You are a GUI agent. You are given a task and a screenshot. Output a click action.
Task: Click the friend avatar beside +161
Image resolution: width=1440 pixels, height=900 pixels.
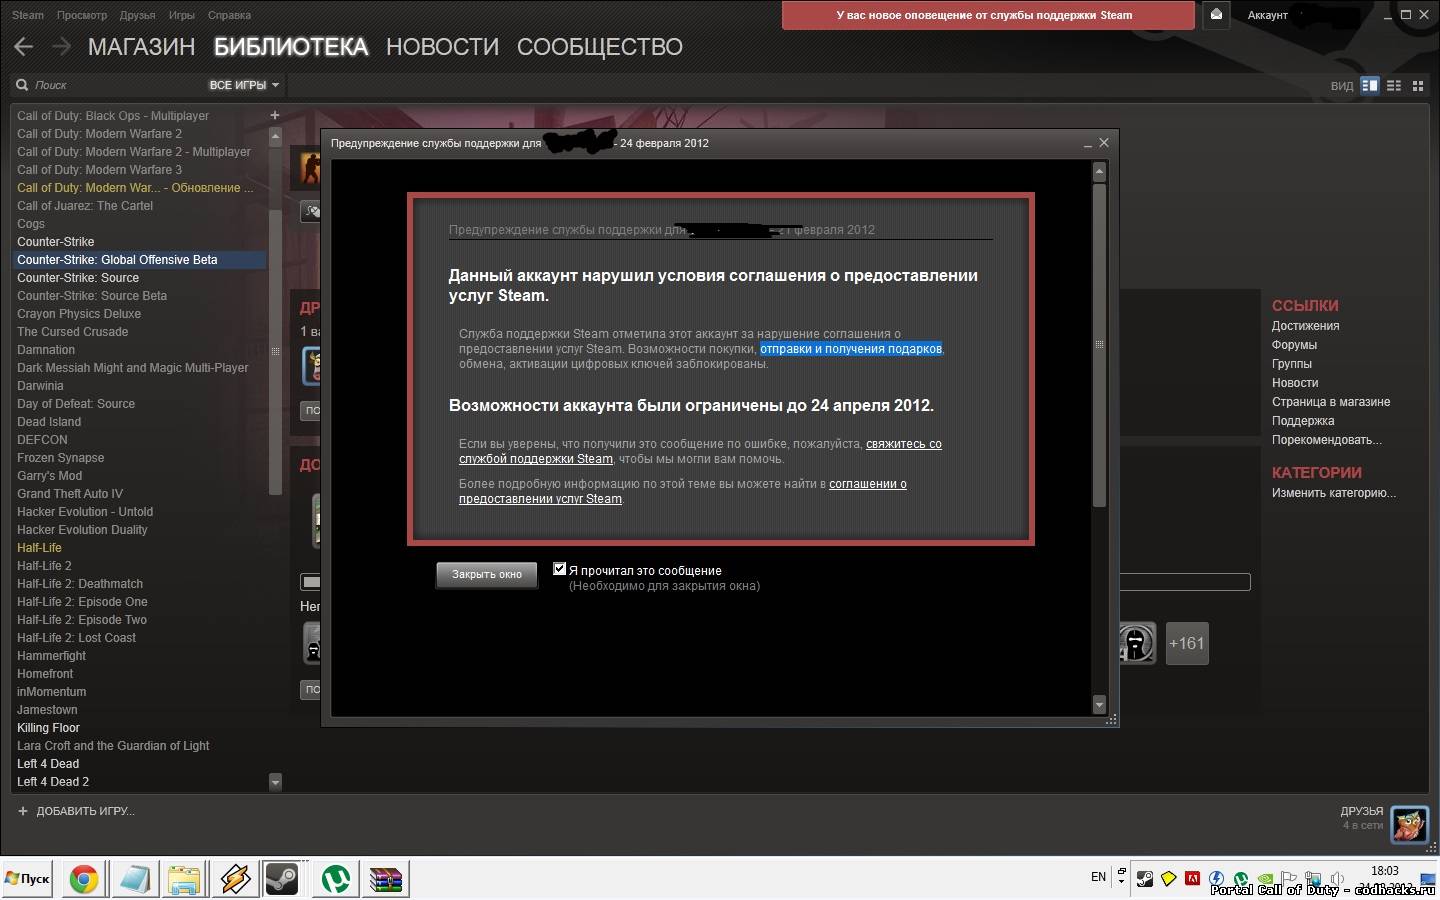1136,643
